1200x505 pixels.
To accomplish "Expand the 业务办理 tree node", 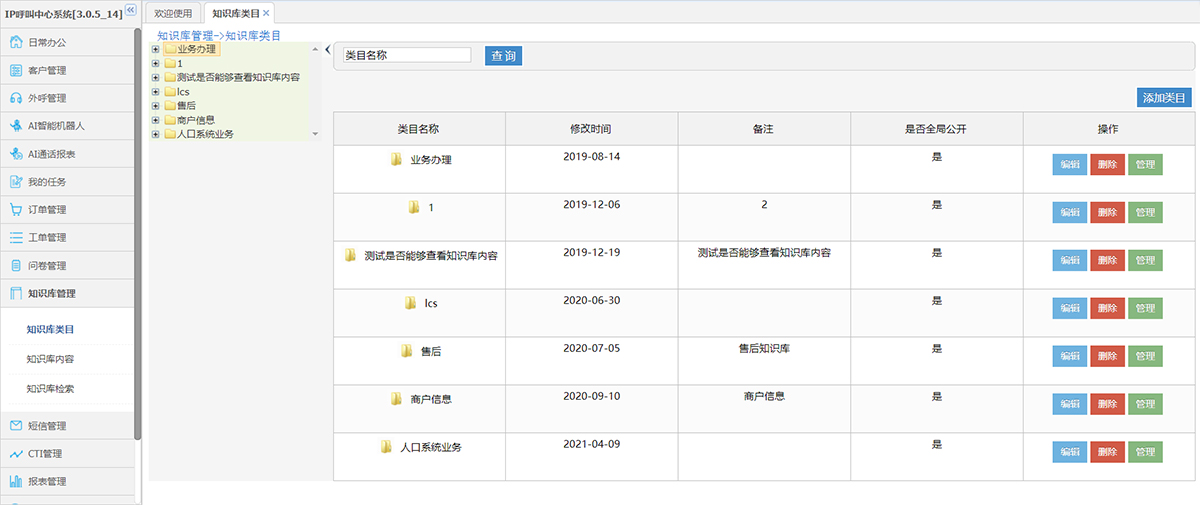I will (x=155, y=49).
